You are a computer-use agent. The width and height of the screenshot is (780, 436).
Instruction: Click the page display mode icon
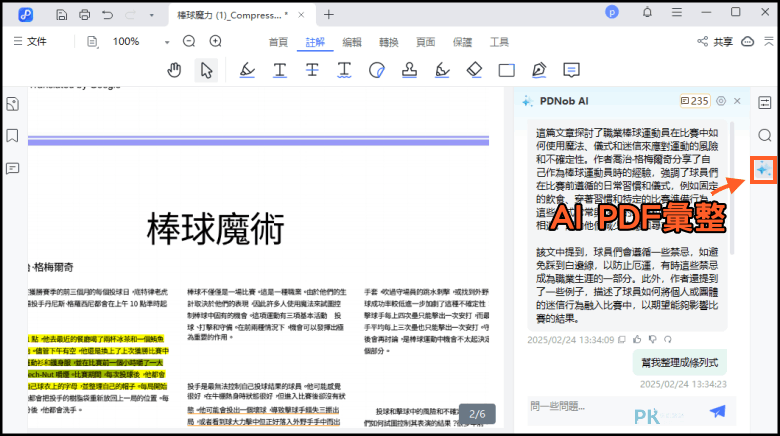(93, 41)
